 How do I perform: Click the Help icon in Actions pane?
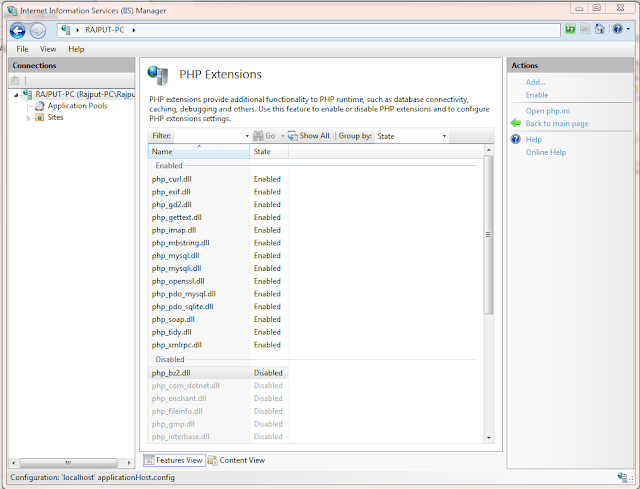[x=516, y=139]
